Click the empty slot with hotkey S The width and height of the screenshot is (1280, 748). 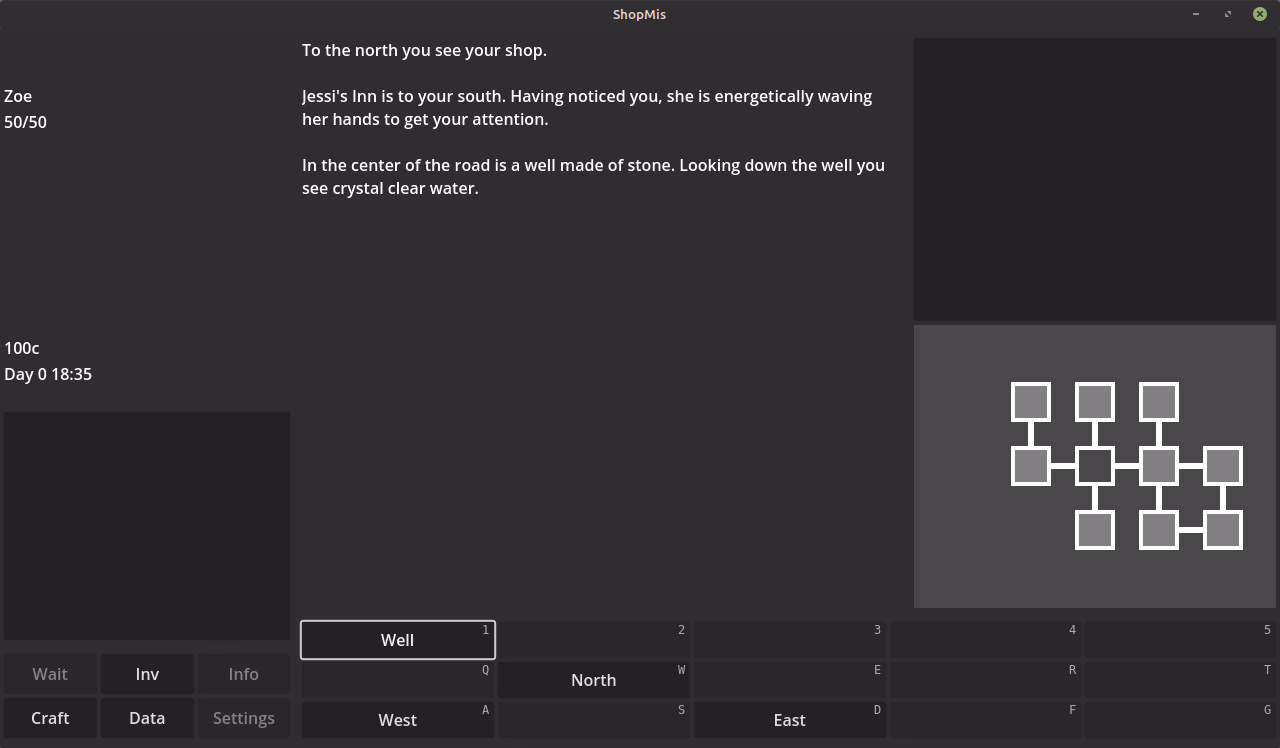(x=594, y=720)
